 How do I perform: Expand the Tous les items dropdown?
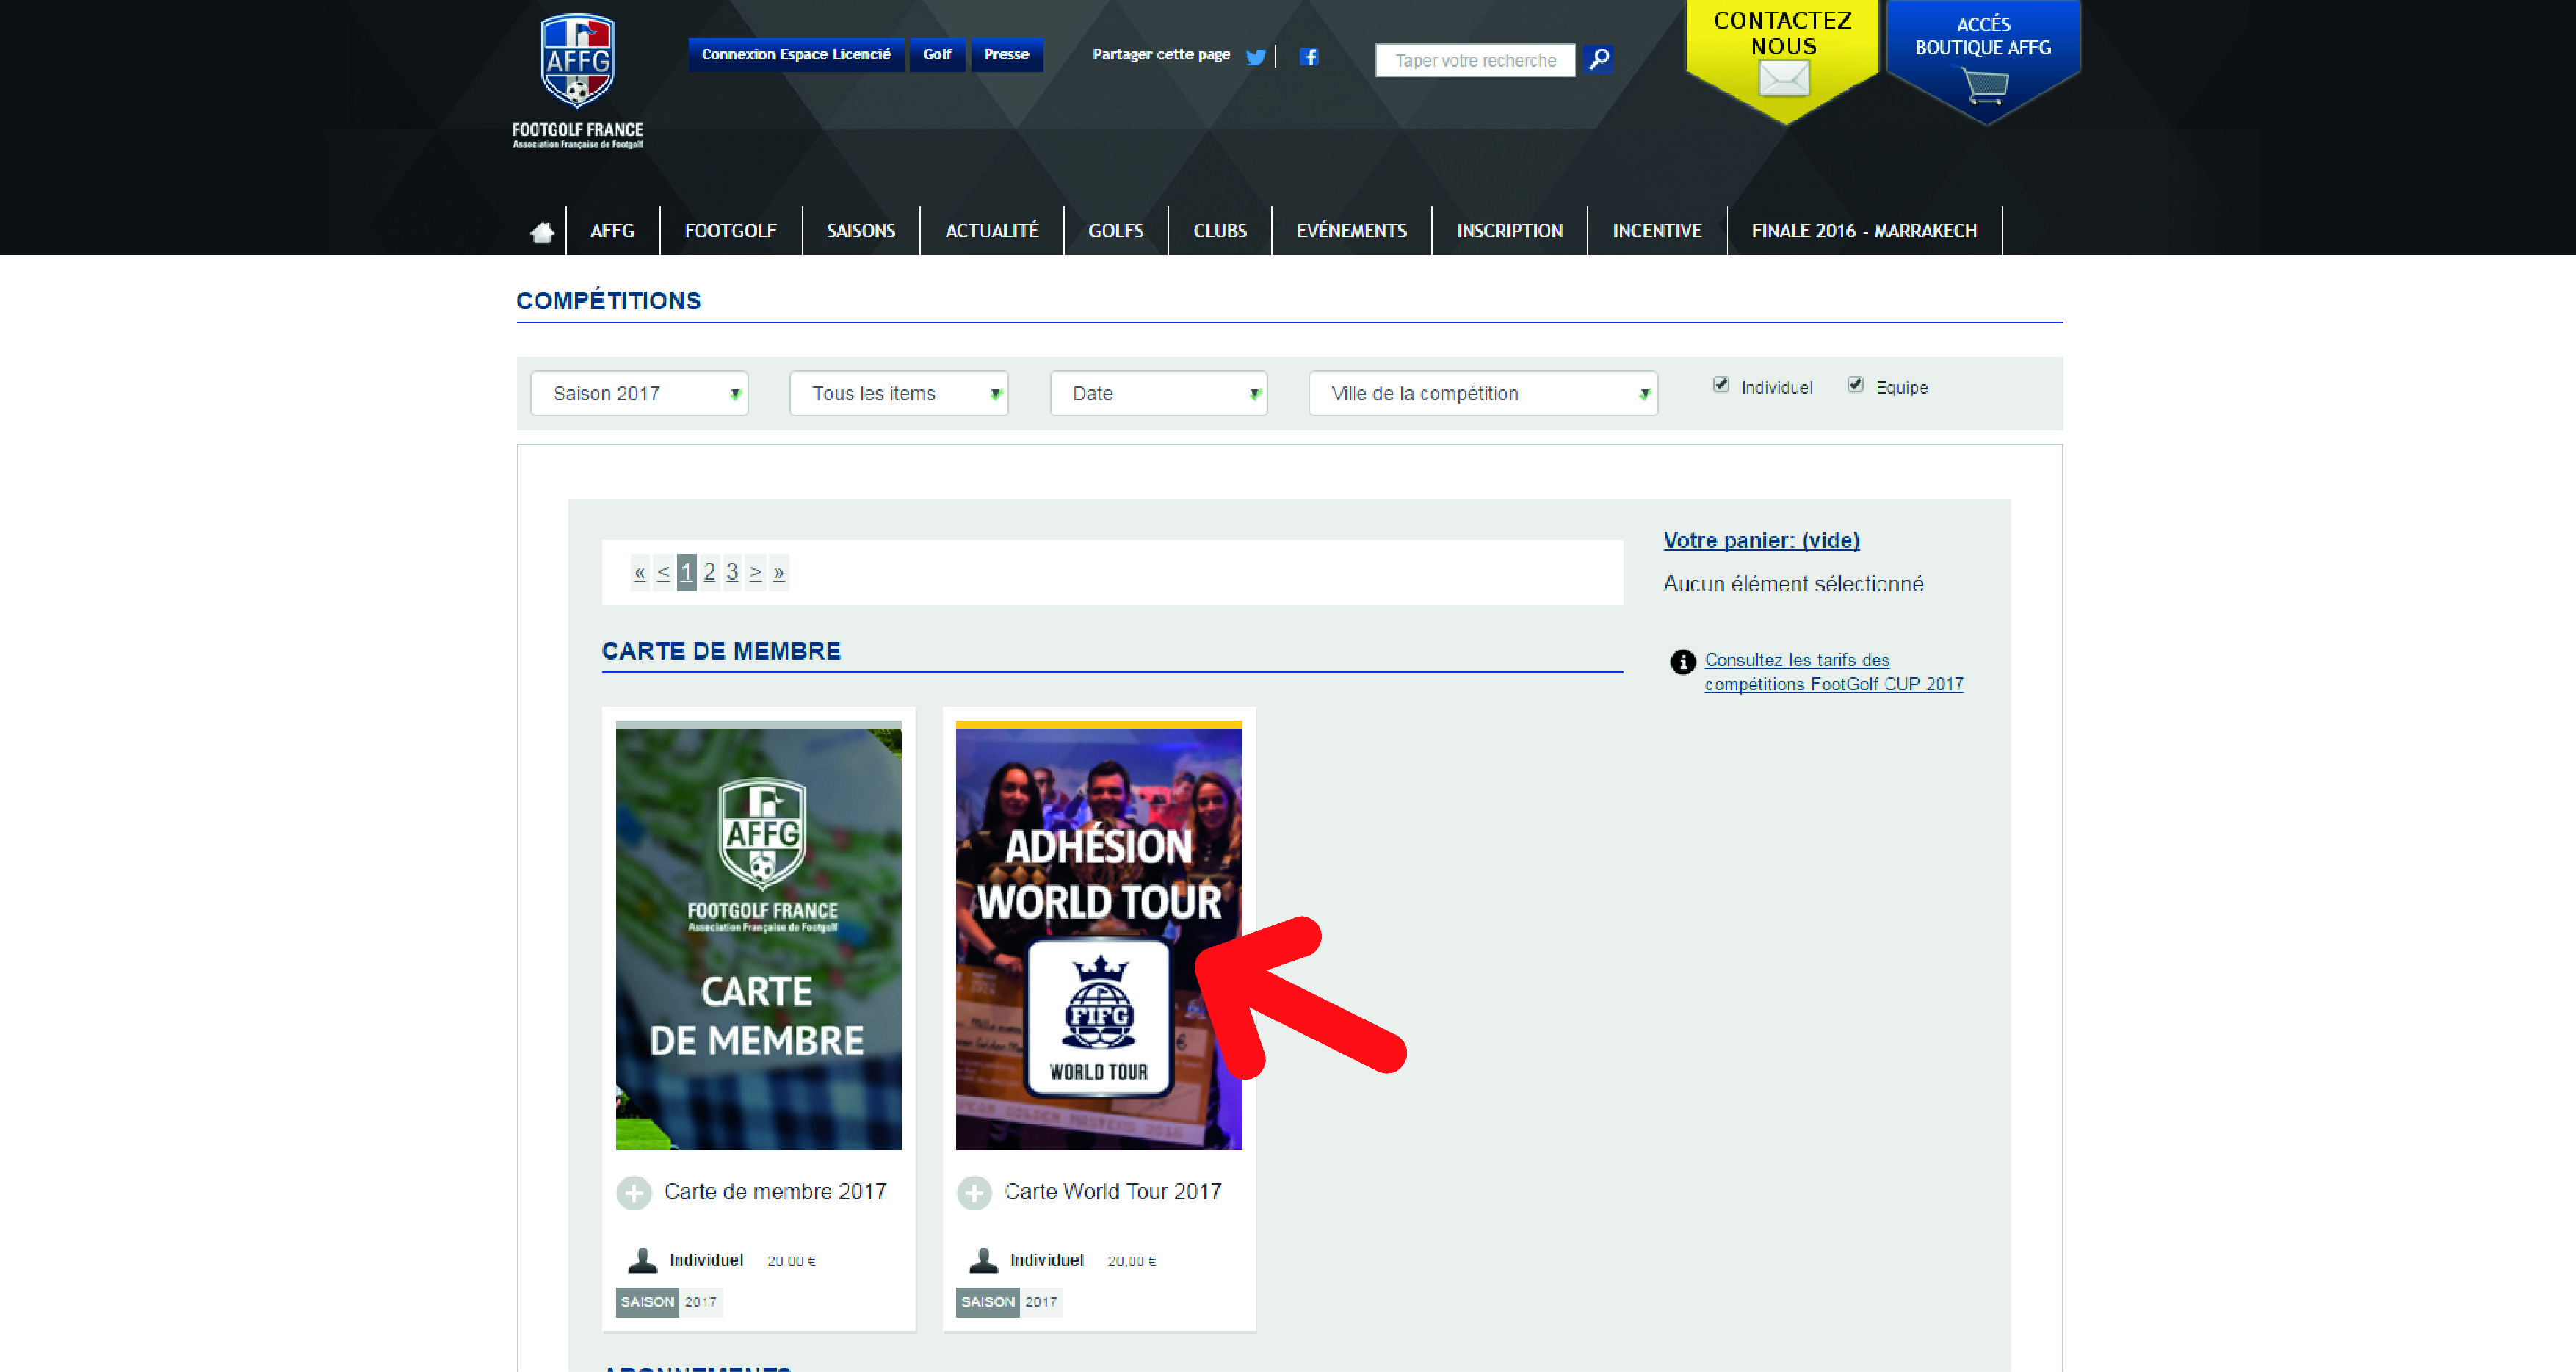coord(898,393)
